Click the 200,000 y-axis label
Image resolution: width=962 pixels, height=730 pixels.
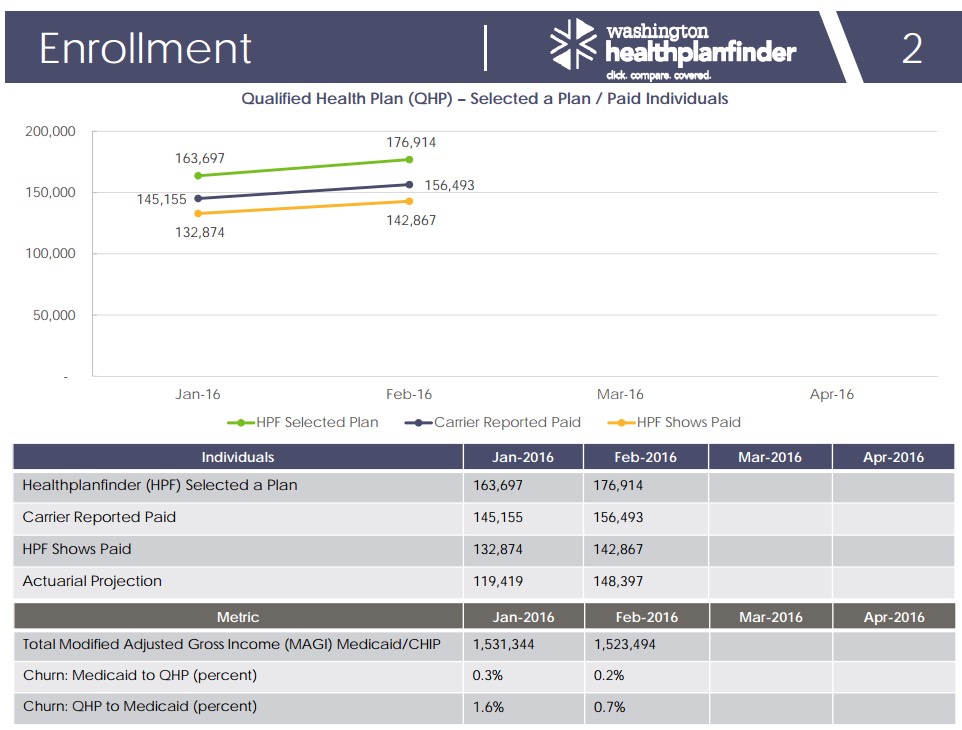tap(50, 131)
